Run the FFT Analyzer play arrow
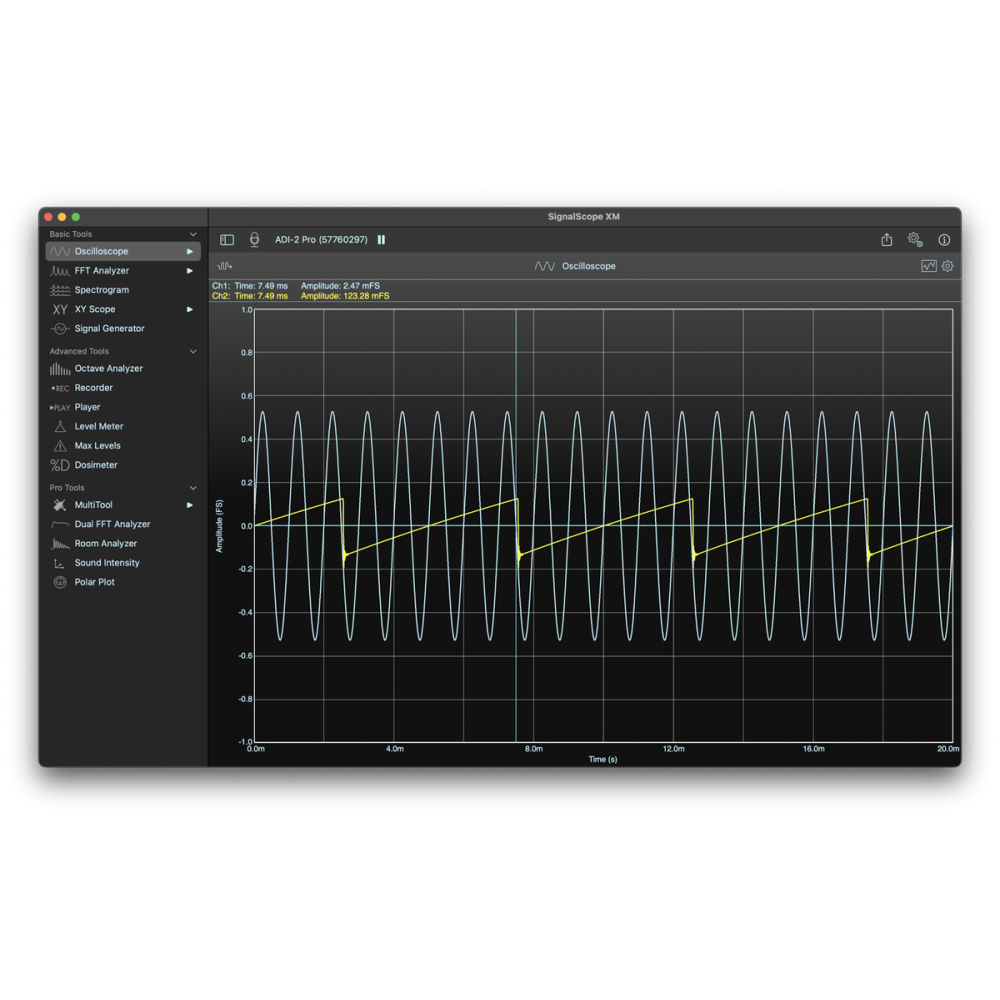1000x1000 pixels. click(189, 271)
